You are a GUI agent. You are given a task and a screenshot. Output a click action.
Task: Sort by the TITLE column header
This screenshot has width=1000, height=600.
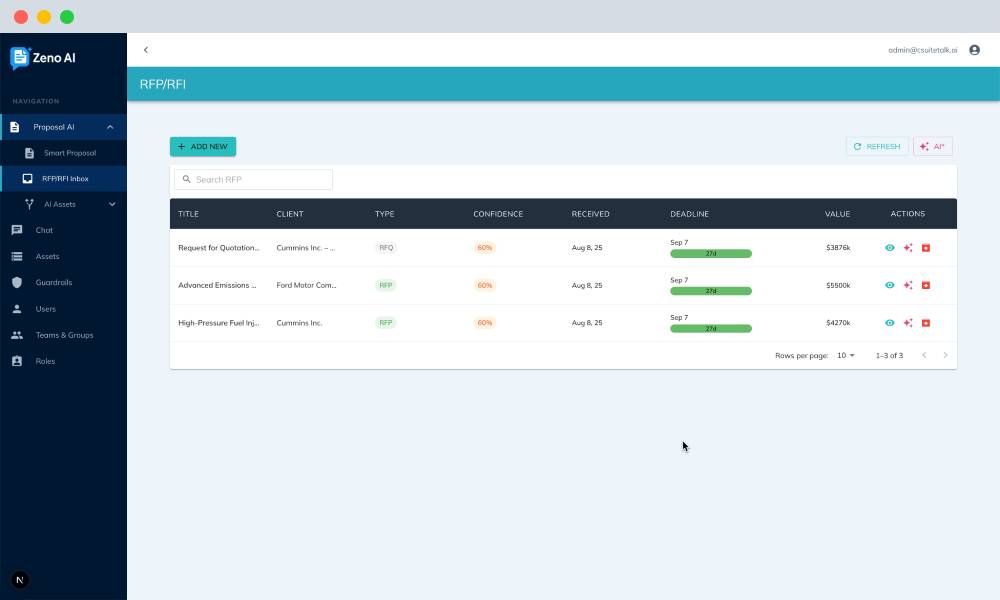click(x=188, y=214)
